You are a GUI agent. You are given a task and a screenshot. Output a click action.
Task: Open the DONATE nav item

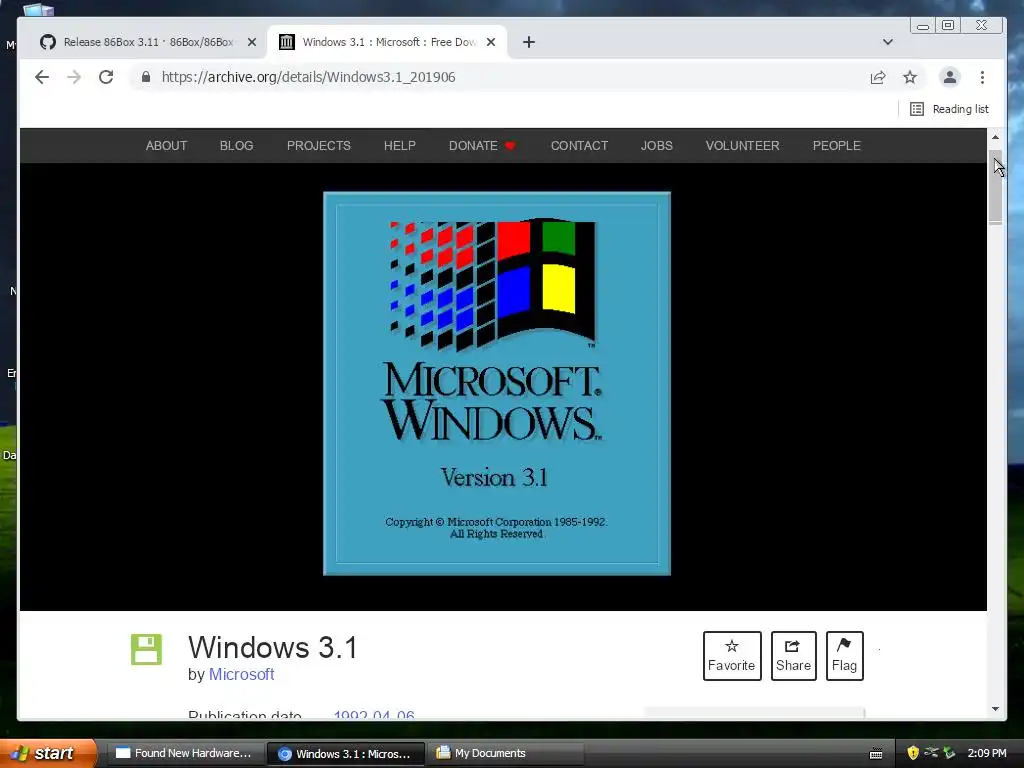pos(482,146)
